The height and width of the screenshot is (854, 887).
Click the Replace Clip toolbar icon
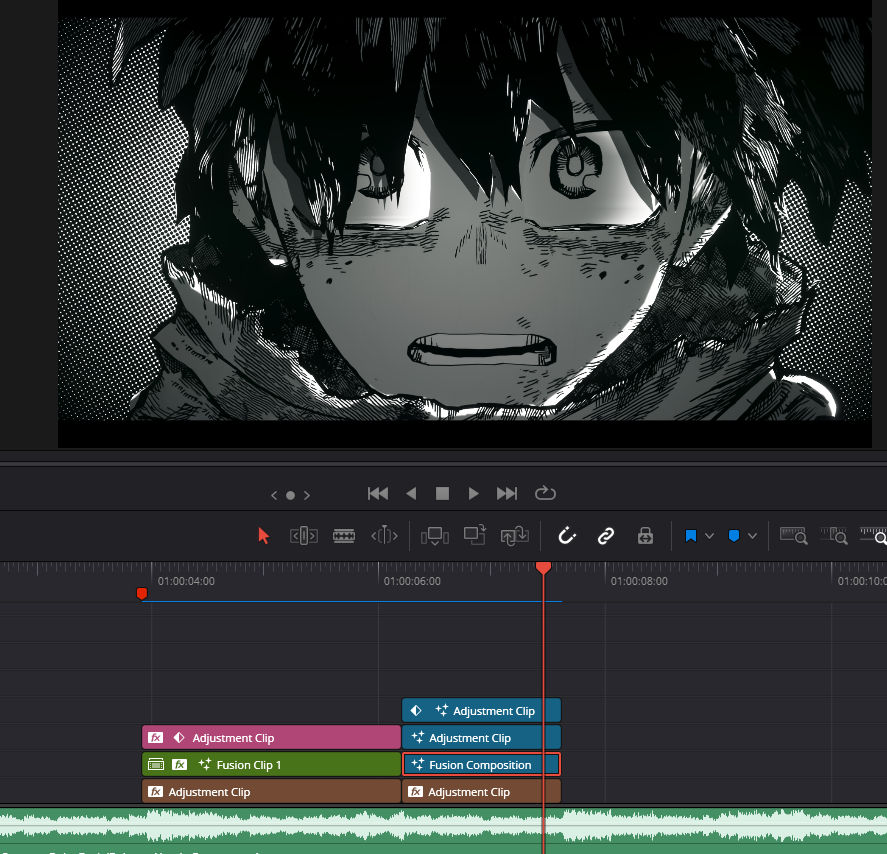[514, 536]
